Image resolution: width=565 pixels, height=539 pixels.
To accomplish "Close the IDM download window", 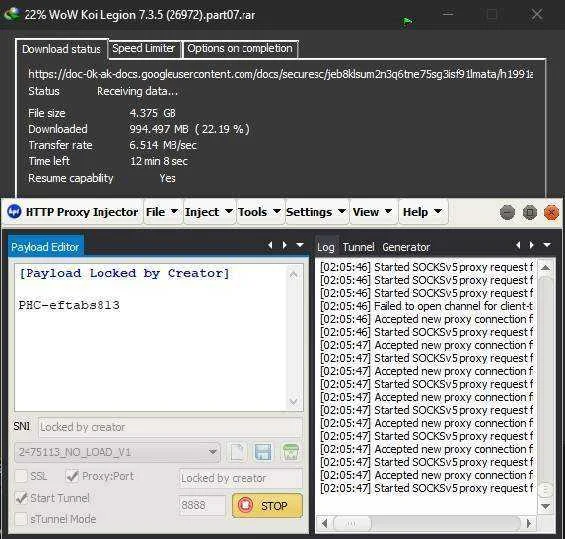I will (537, 14).
